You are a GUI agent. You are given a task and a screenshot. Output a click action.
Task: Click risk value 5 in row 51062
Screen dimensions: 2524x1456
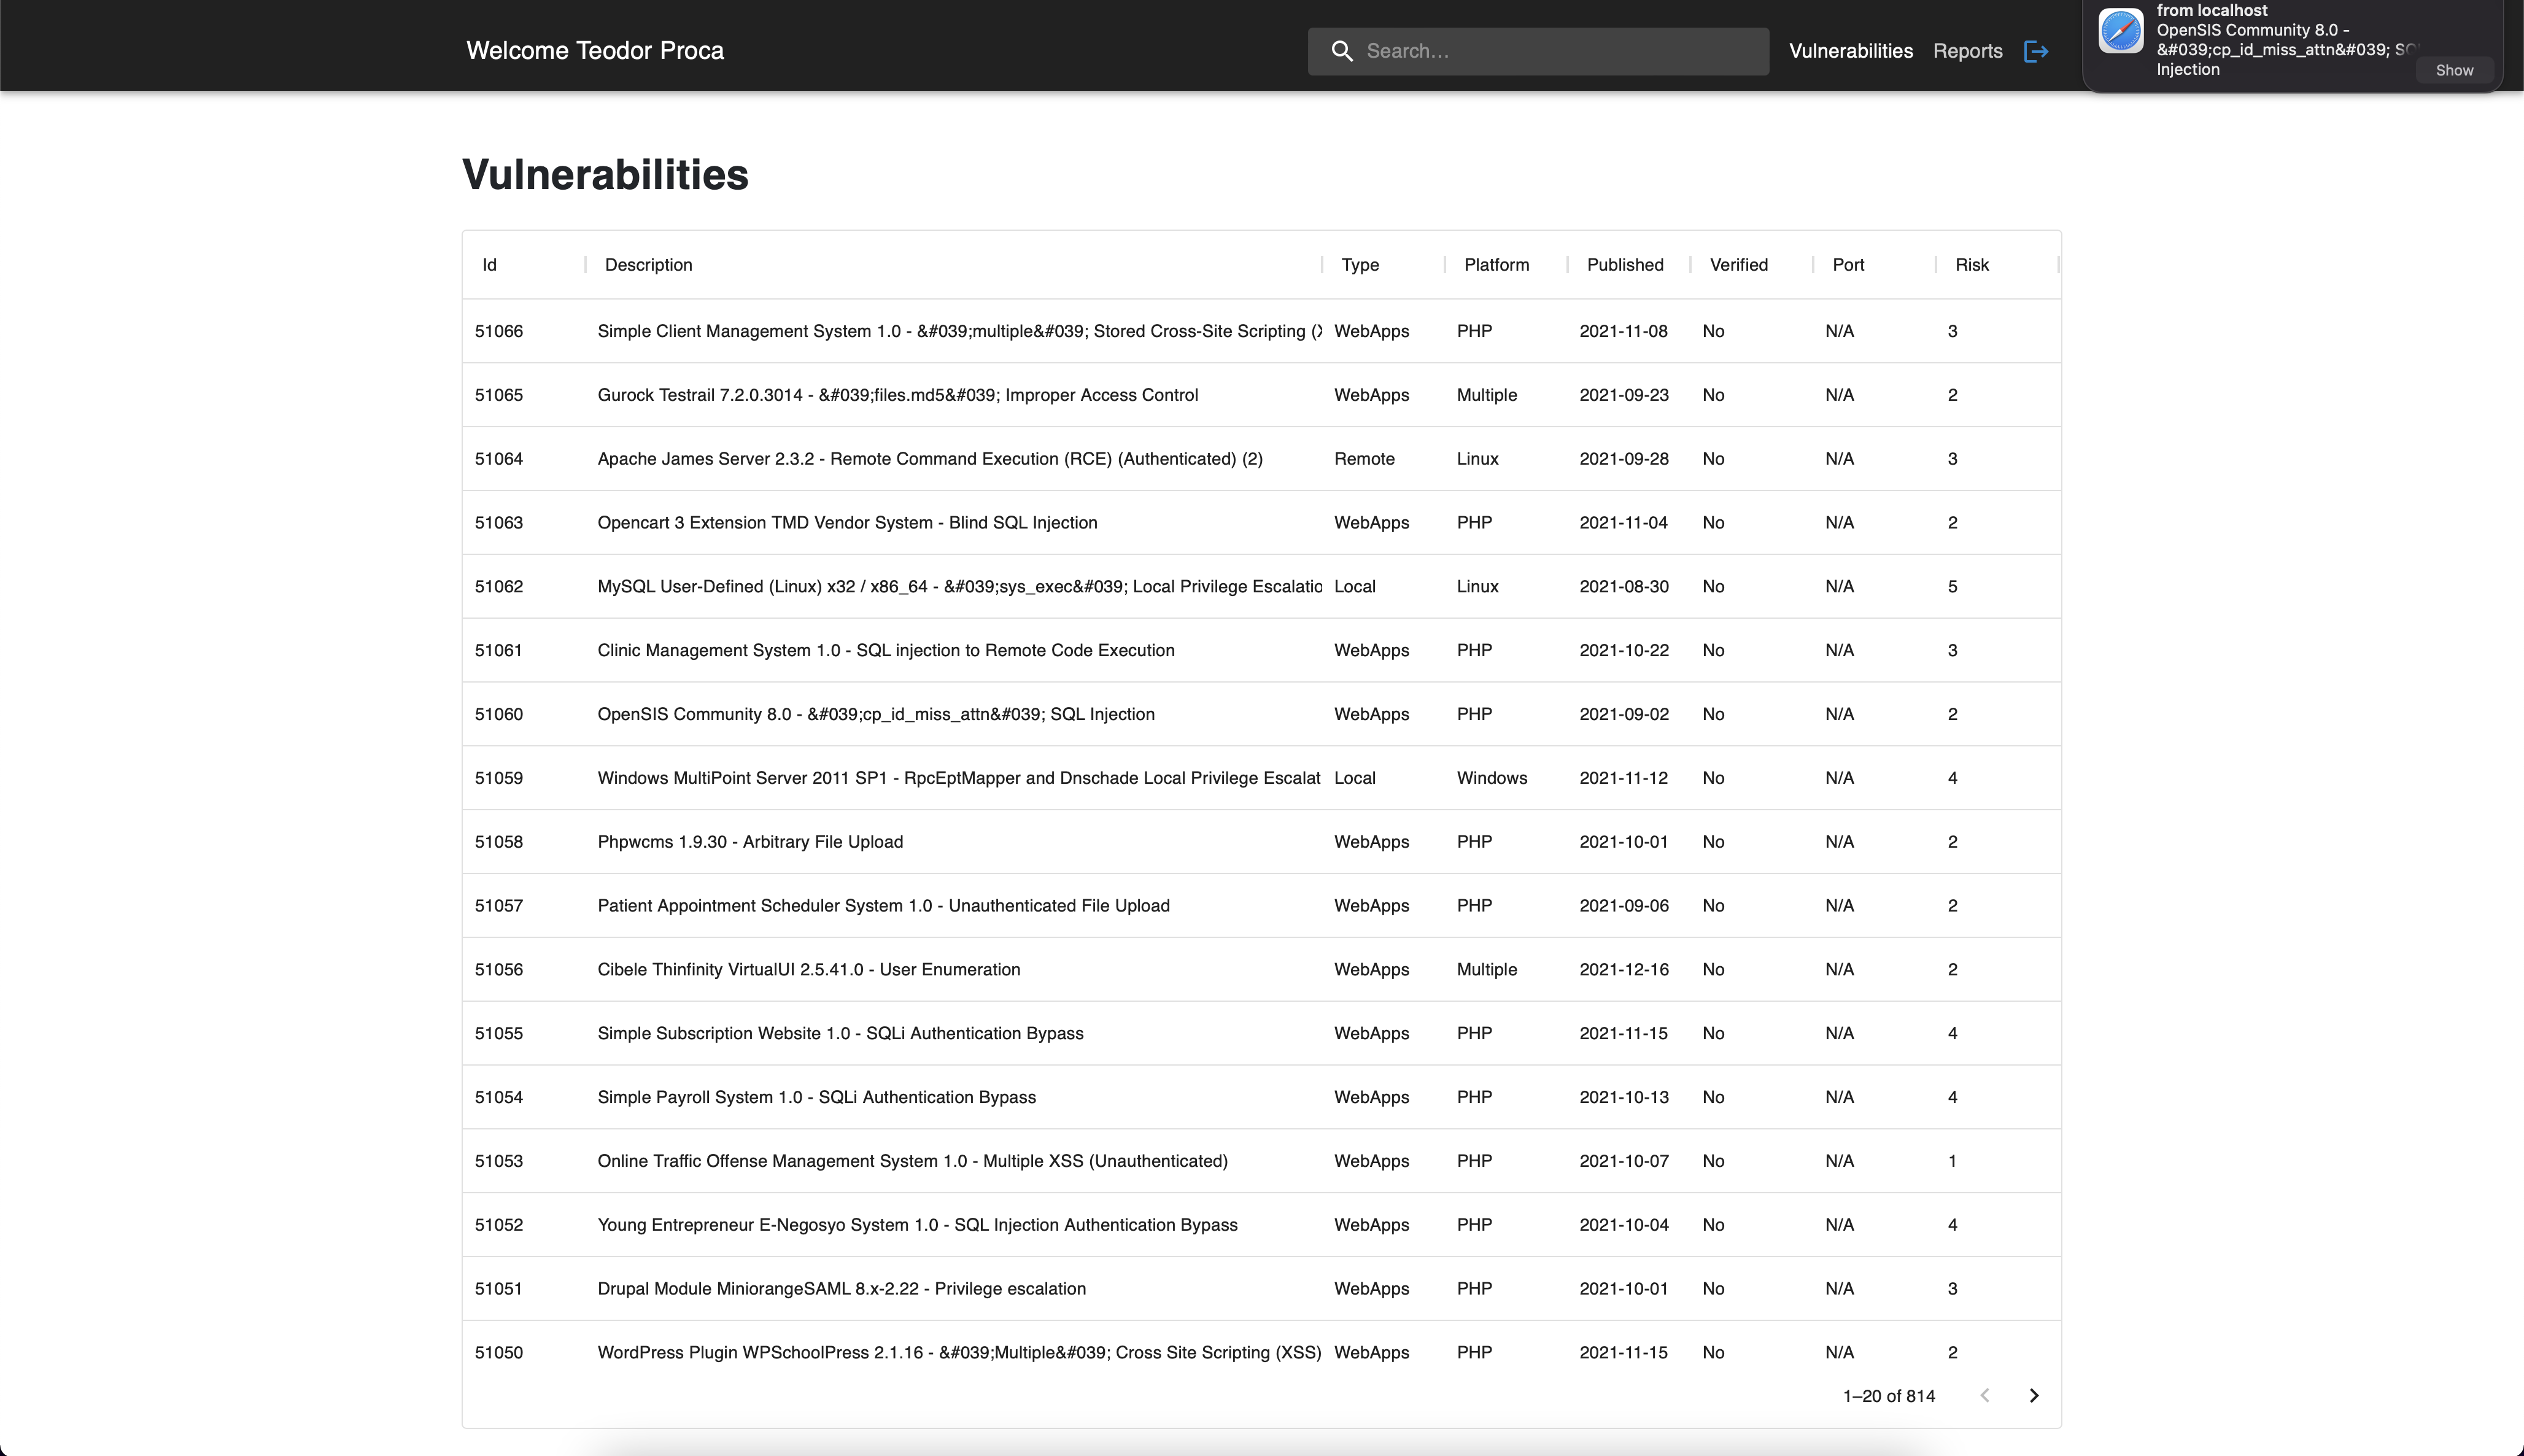1953,587
